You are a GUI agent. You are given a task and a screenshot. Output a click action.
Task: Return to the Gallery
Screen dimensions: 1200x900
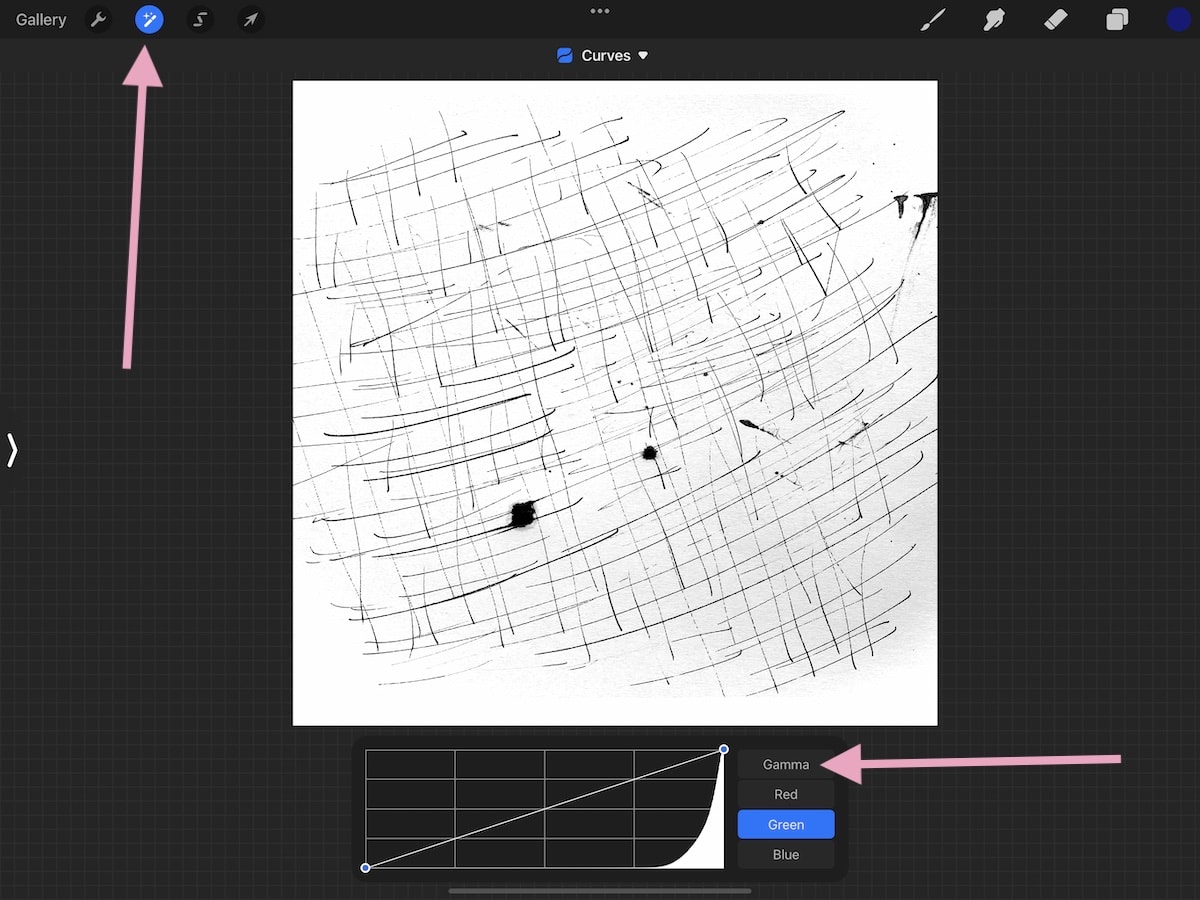[41, 20]
